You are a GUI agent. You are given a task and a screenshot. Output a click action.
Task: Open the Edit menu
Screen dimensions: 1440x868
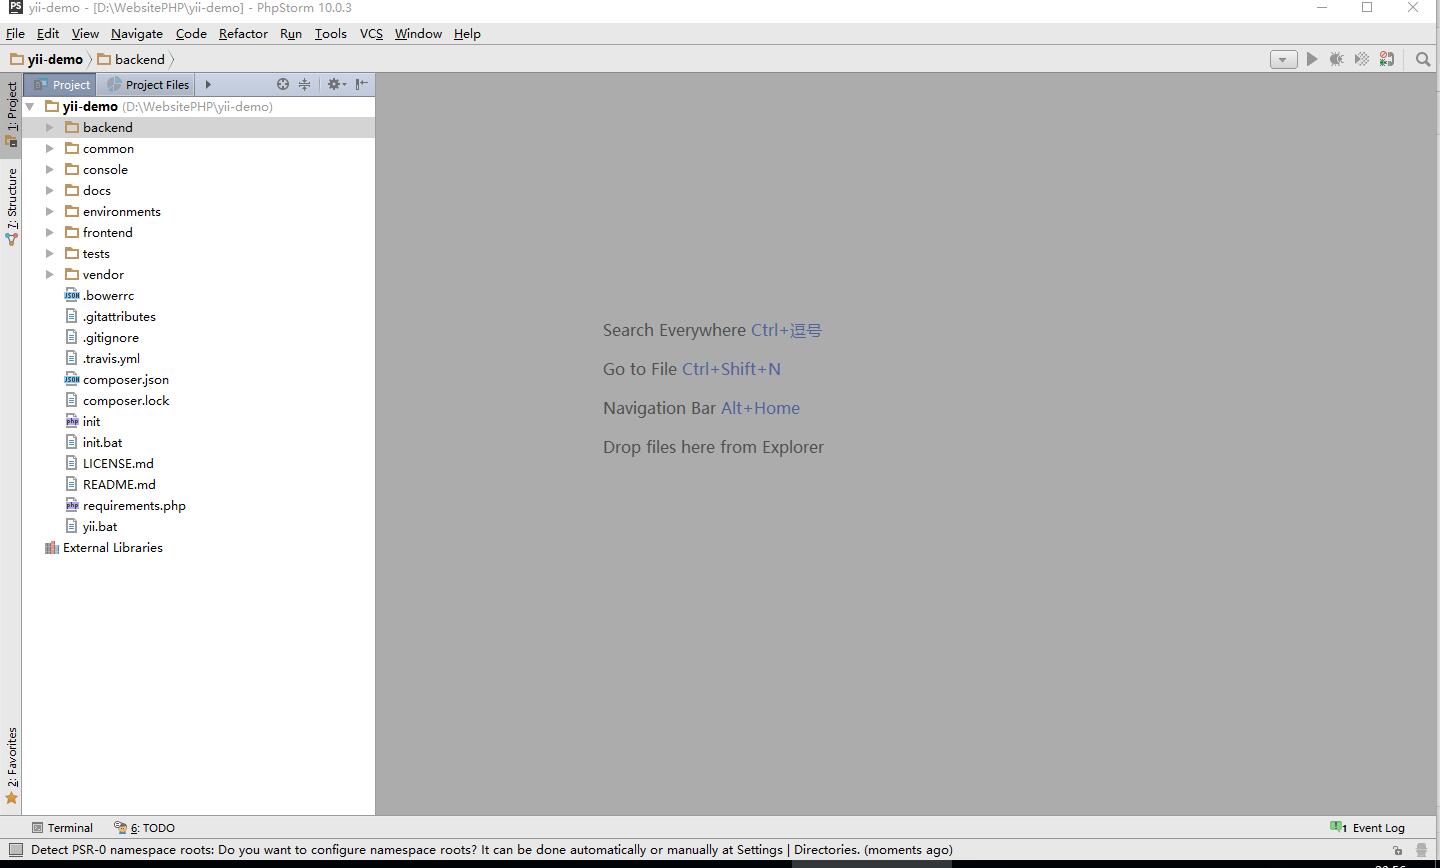click(x=48, y=33)
